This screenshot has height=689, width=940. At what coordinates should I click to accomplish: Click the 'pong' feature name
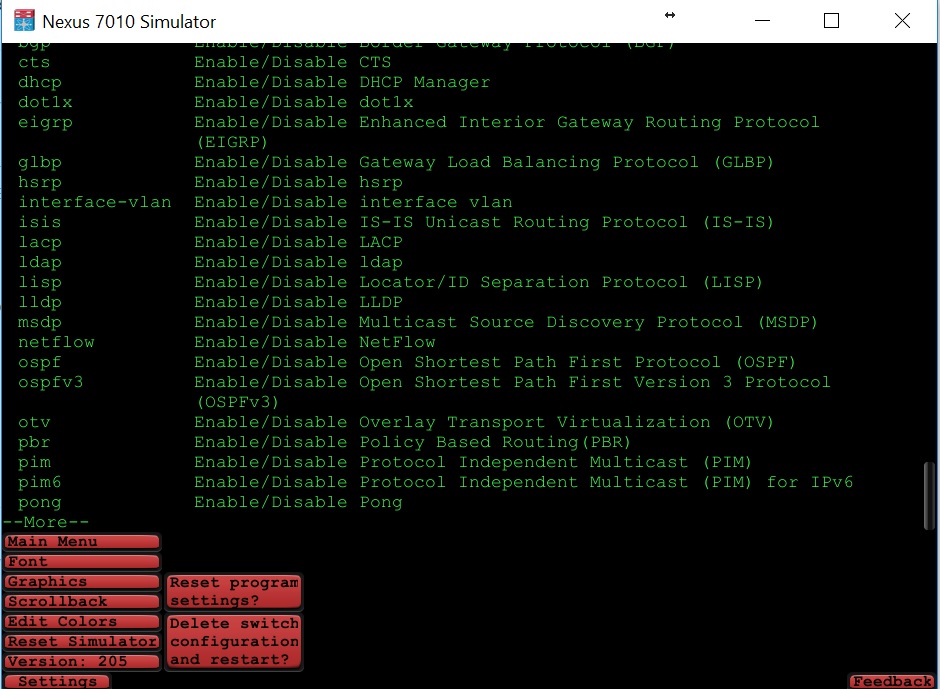click(40, 503)
